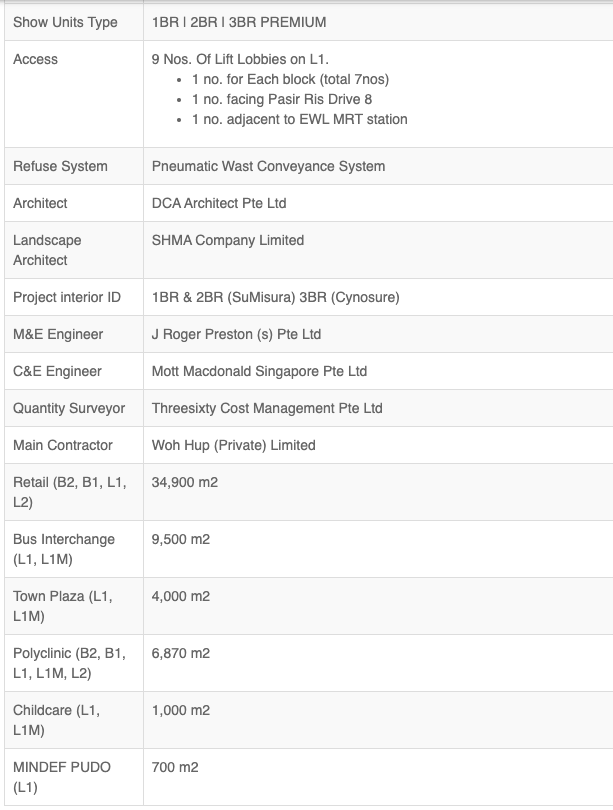Image resolution: width=613 pixels, height=810 pixels.
Task: Click the Refuse System label
Action: (60, 166)
